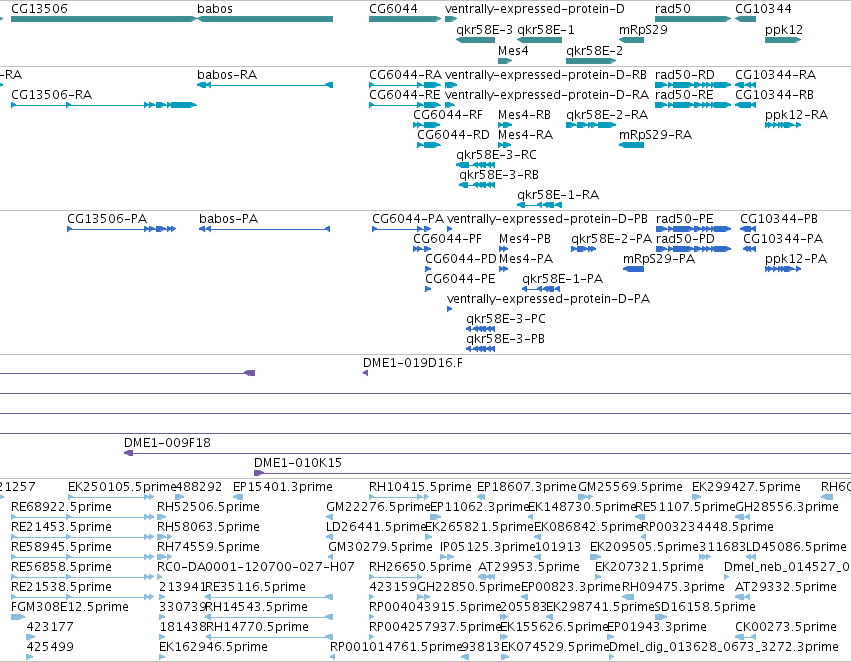This screenshot has height=662, width=851.
Task: Select protein qkr58E-2-PA
Action: tap(583, 249)
